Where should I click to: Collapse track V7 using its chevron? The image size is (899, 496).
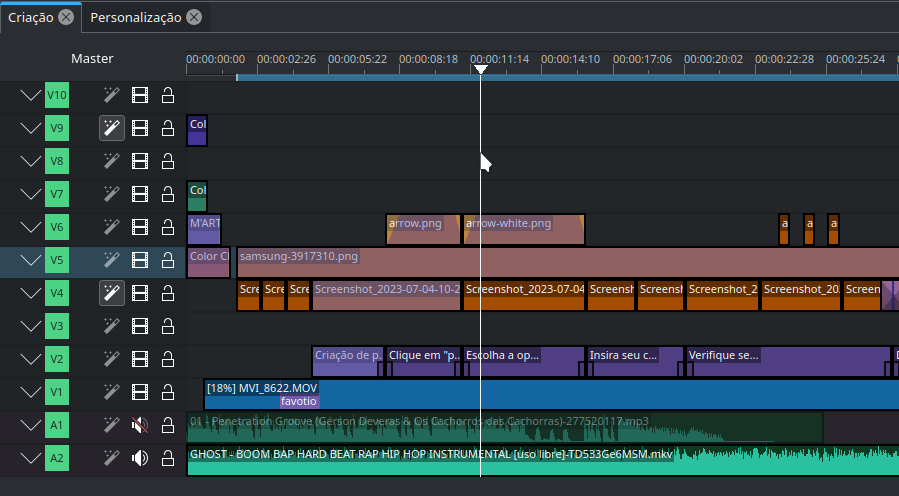click(31, 195)
